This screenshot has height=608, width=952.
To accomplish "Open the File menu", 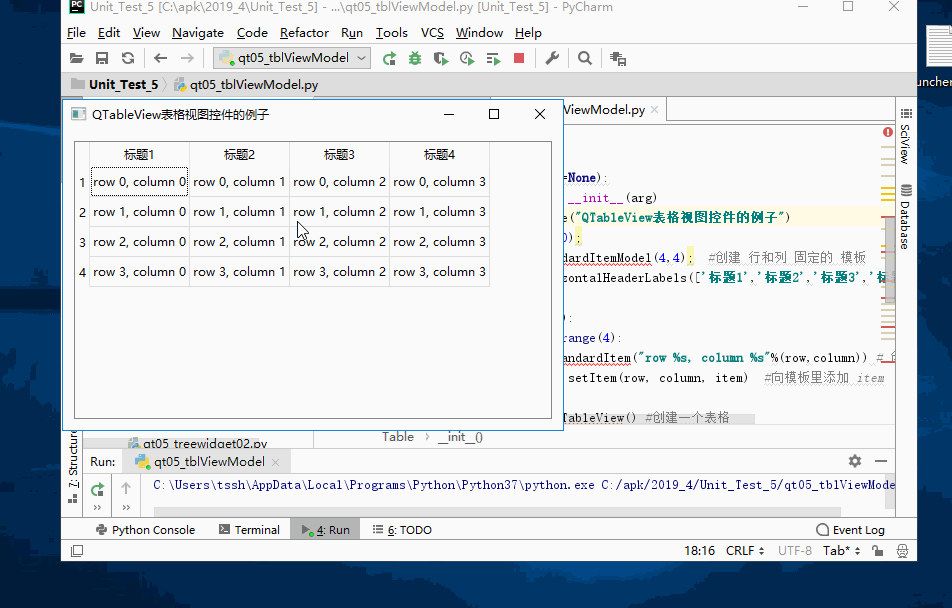I will pos(76,33).
